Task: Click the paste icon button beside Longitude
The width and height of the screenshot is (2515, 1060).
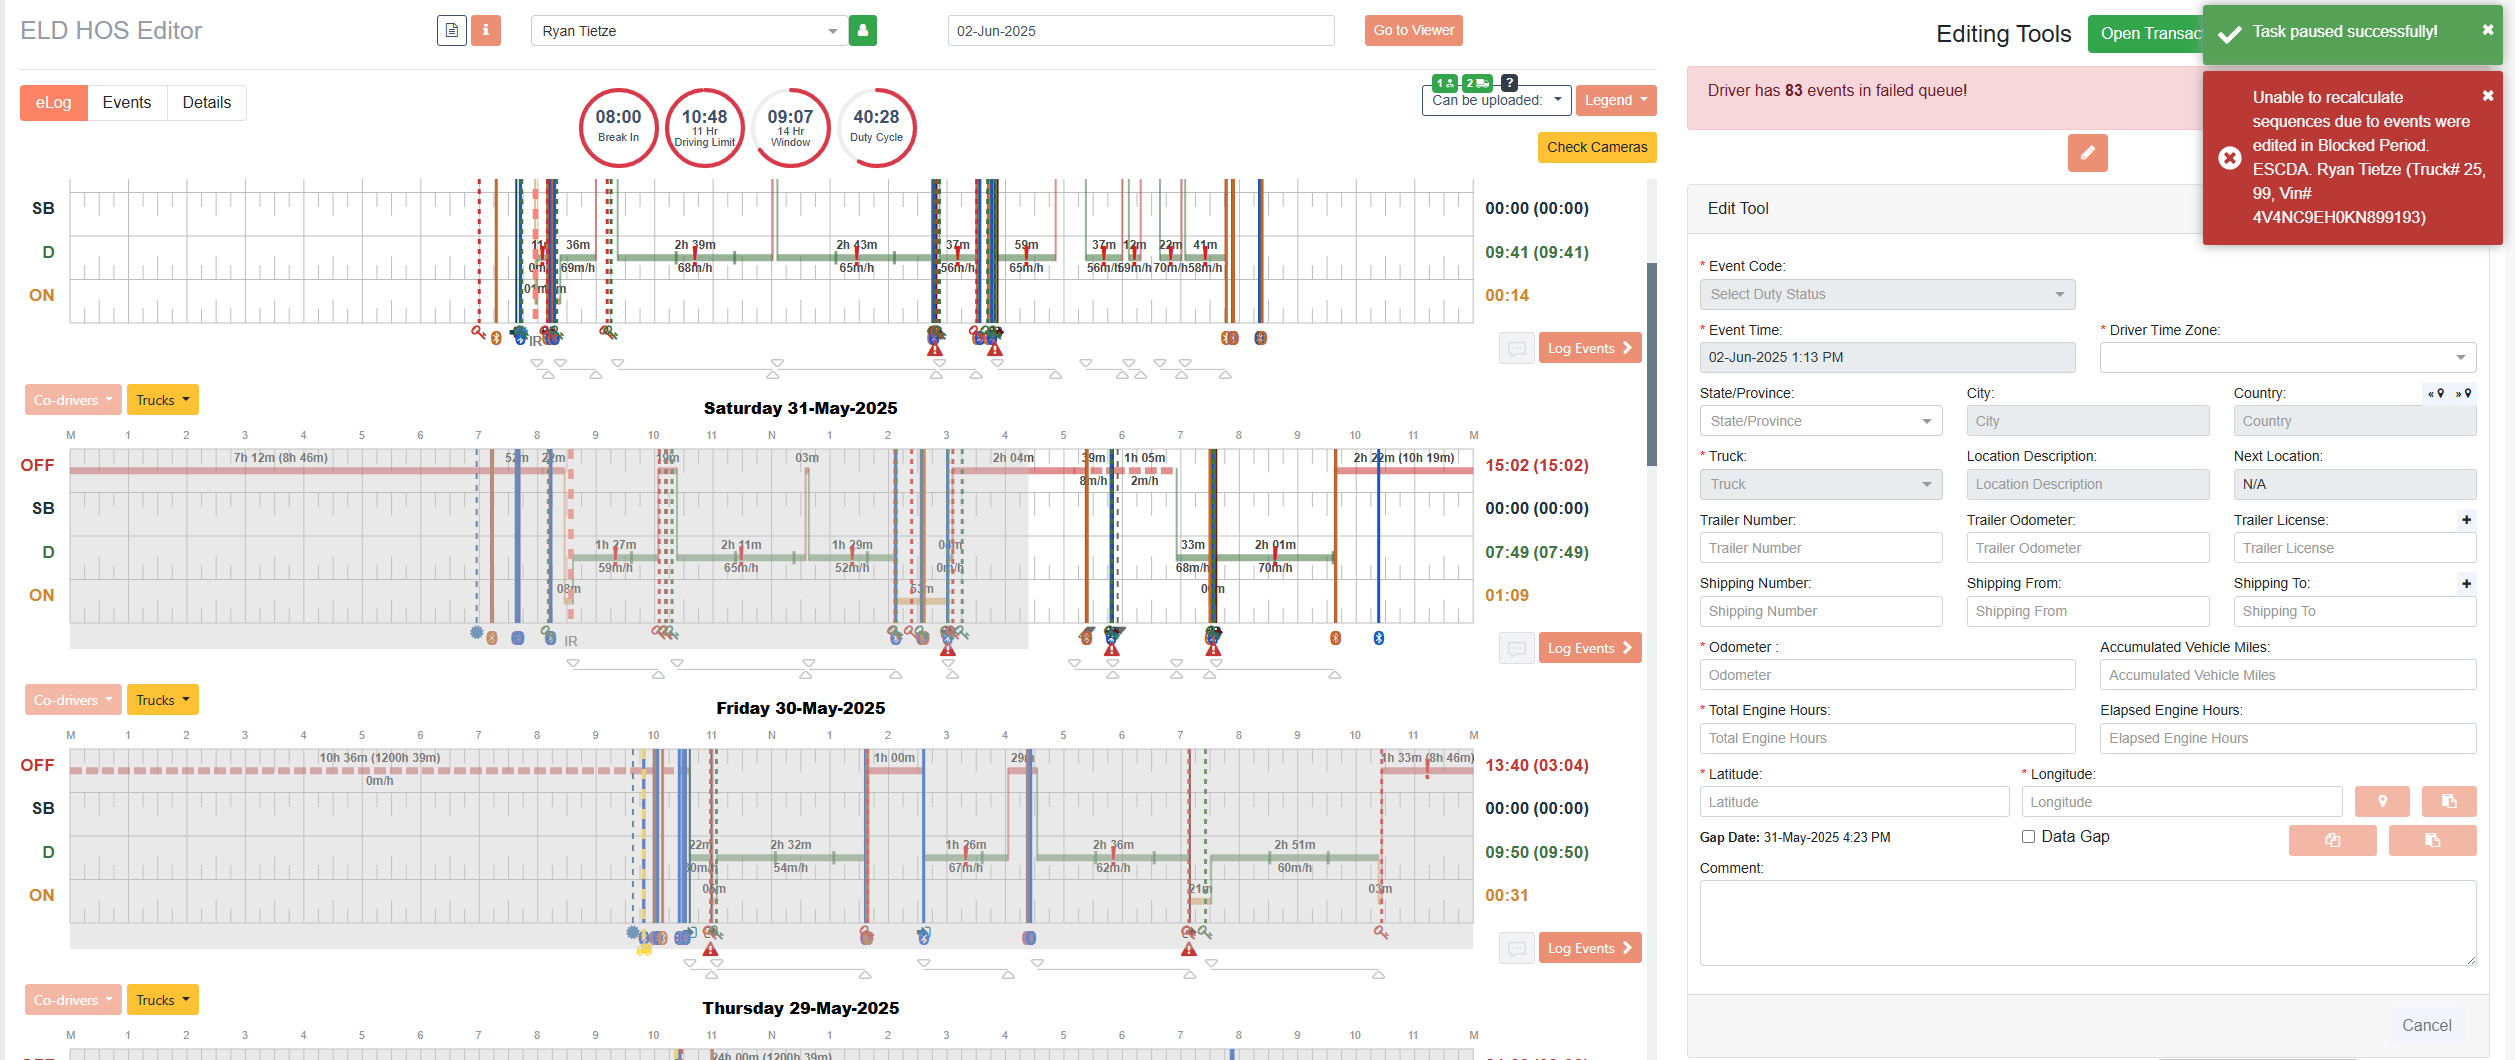Action: click(2449, 801)
